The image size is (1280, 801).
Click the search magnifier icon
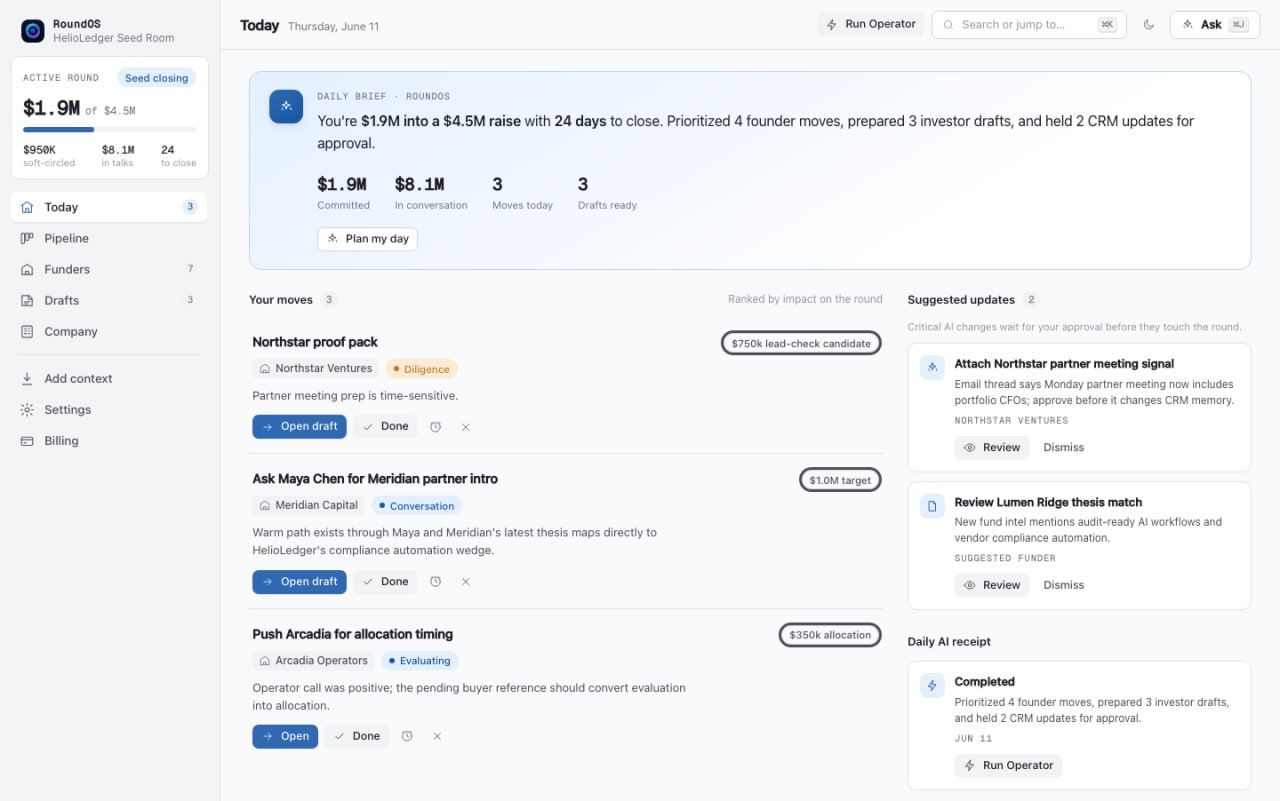point(949,25)
